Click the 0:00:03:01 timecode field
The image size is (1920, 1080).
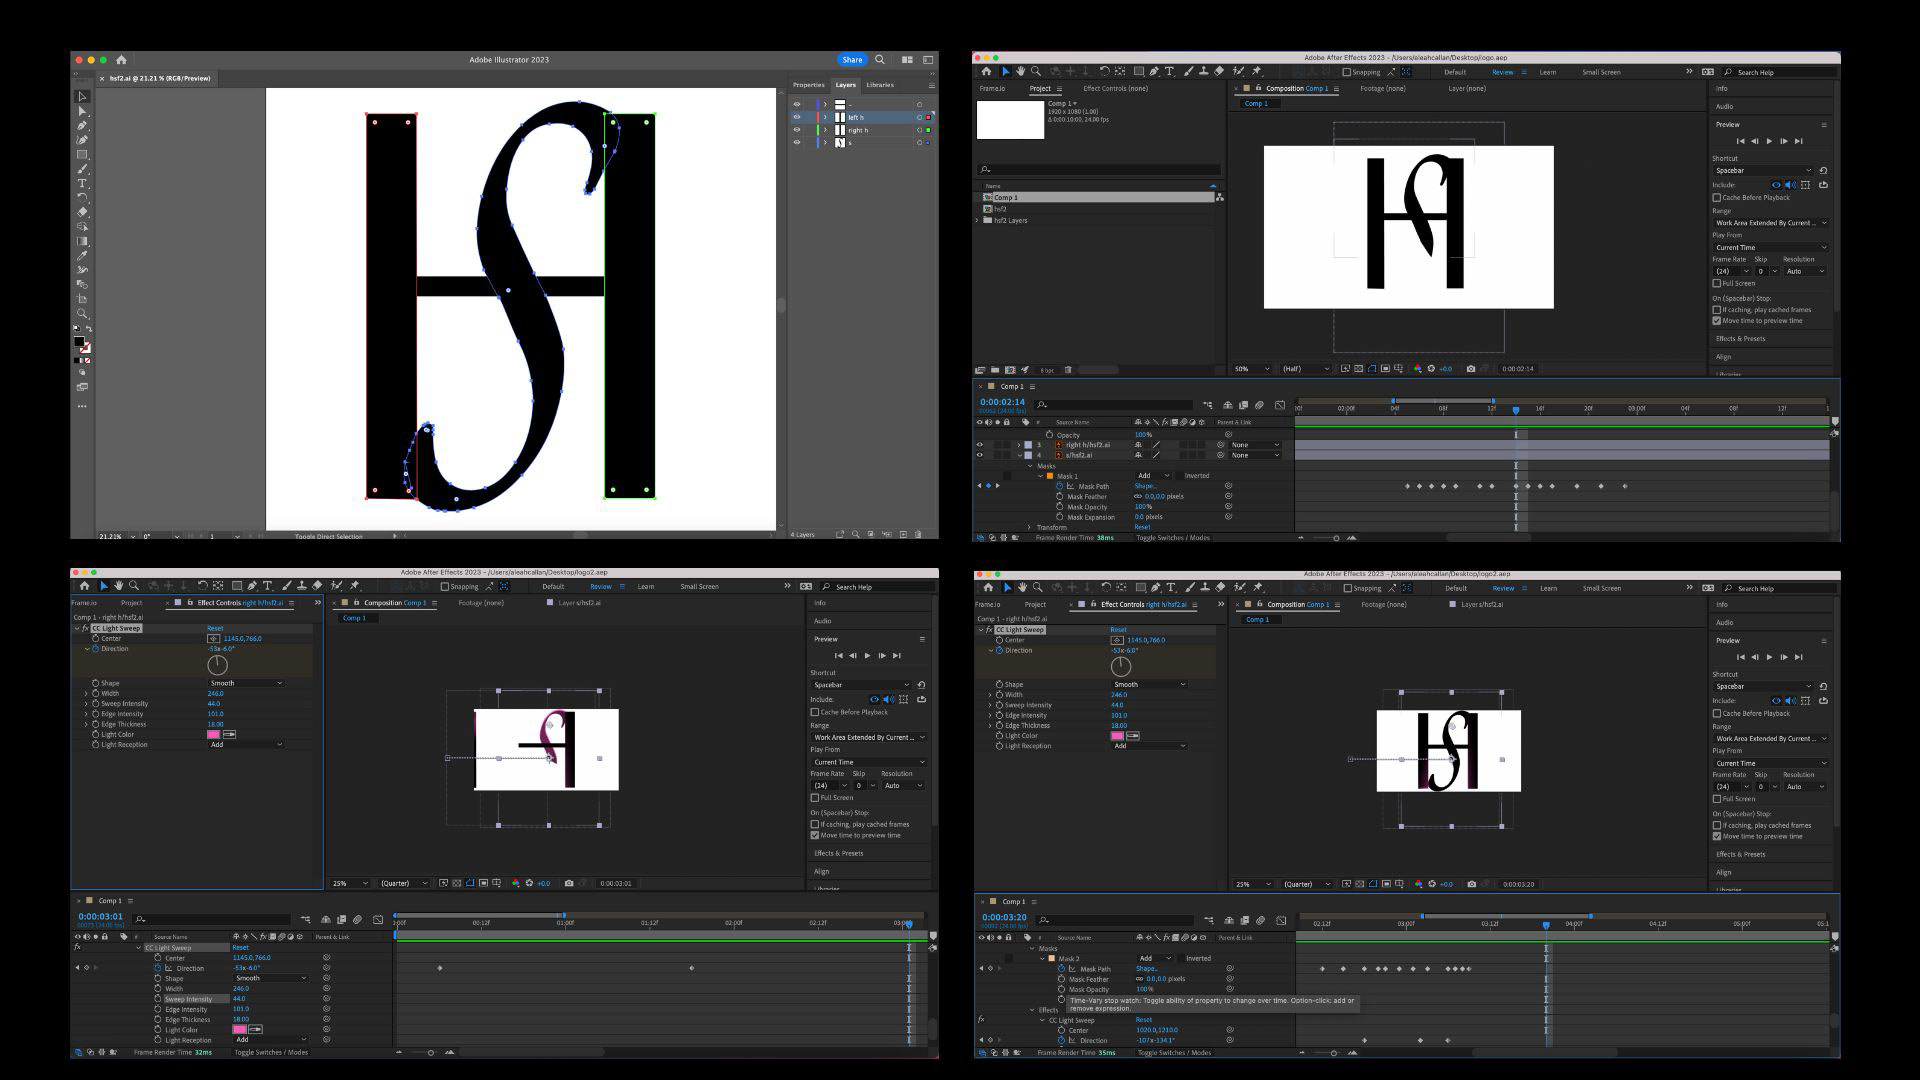point(100,917)
